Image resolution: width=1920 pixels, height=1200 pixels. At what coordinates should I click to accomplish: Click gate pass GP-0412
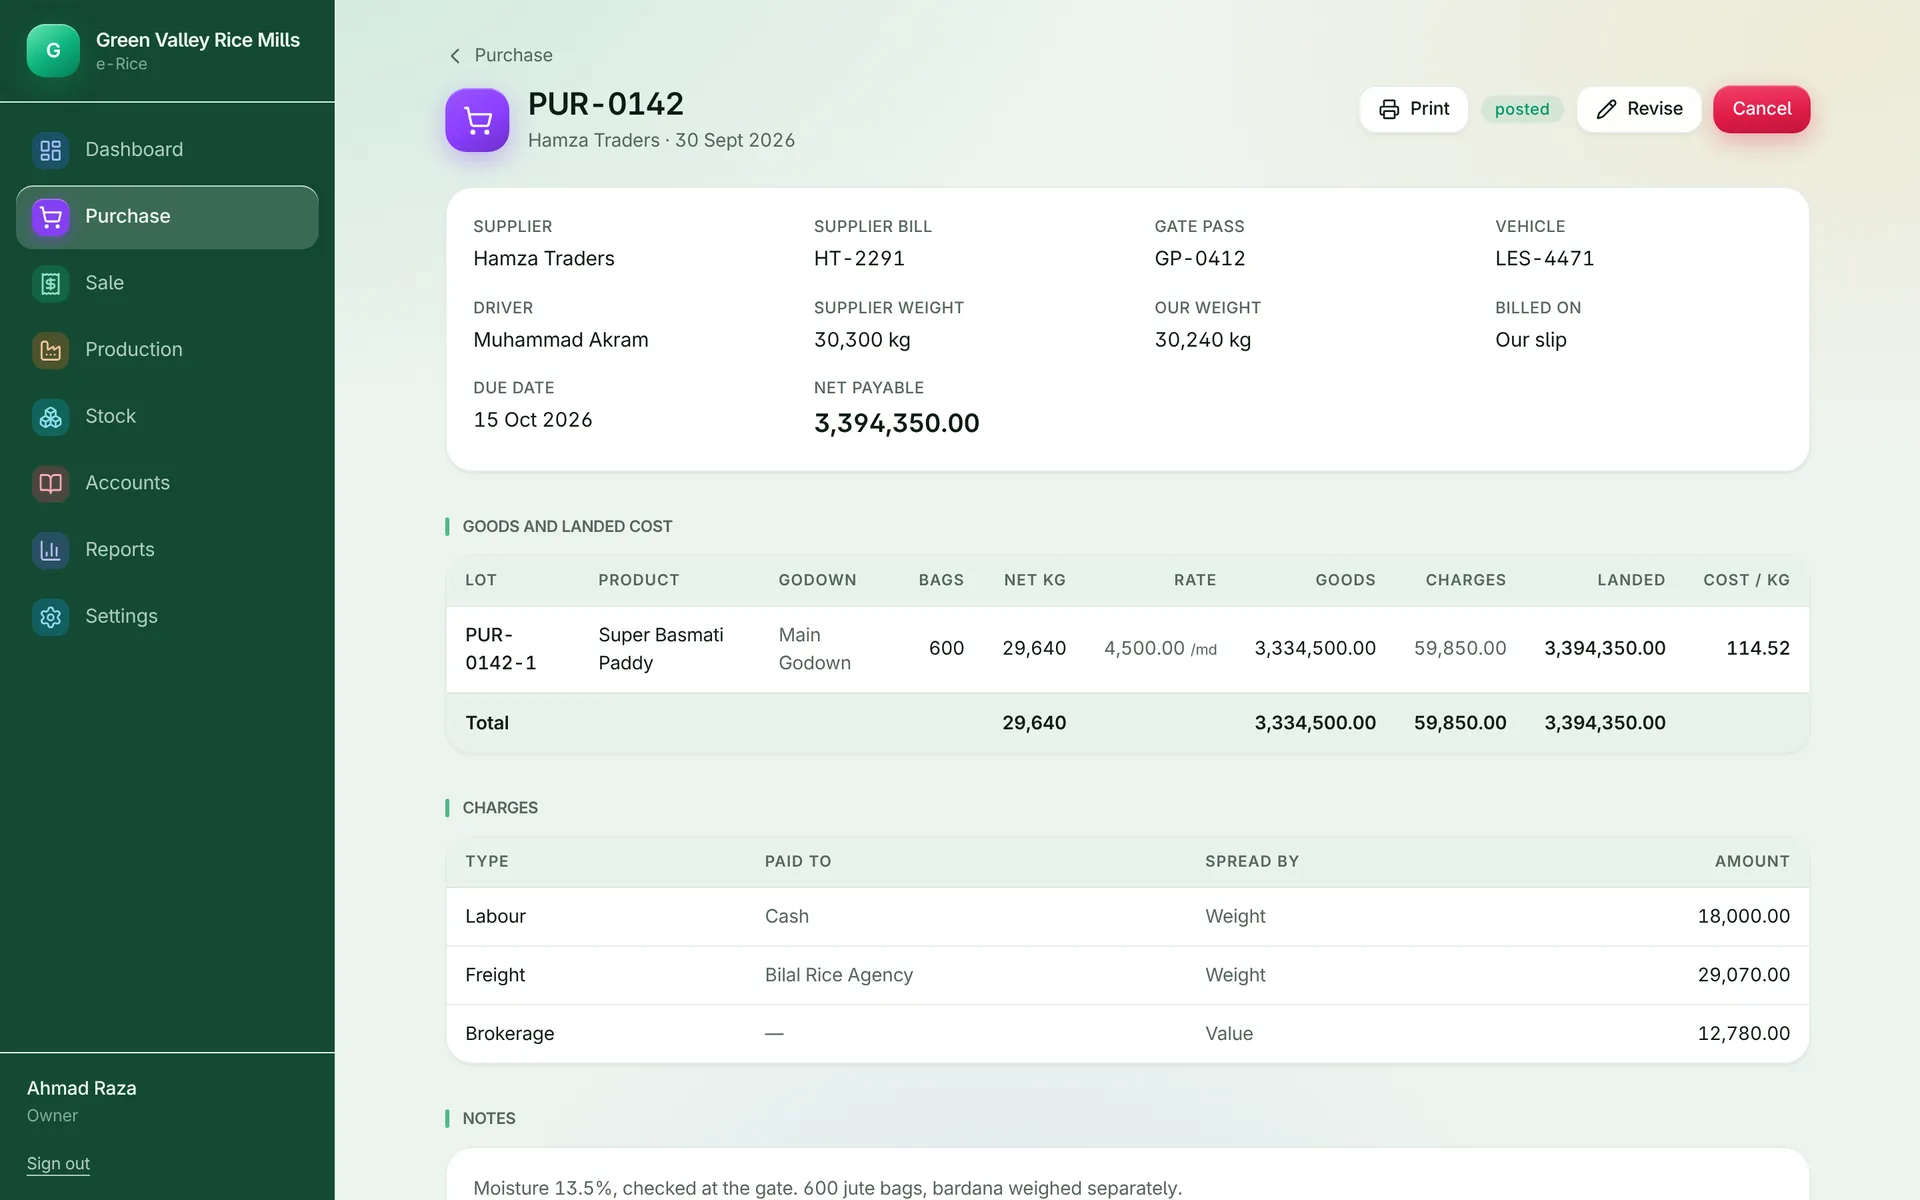pos(1200,259)
